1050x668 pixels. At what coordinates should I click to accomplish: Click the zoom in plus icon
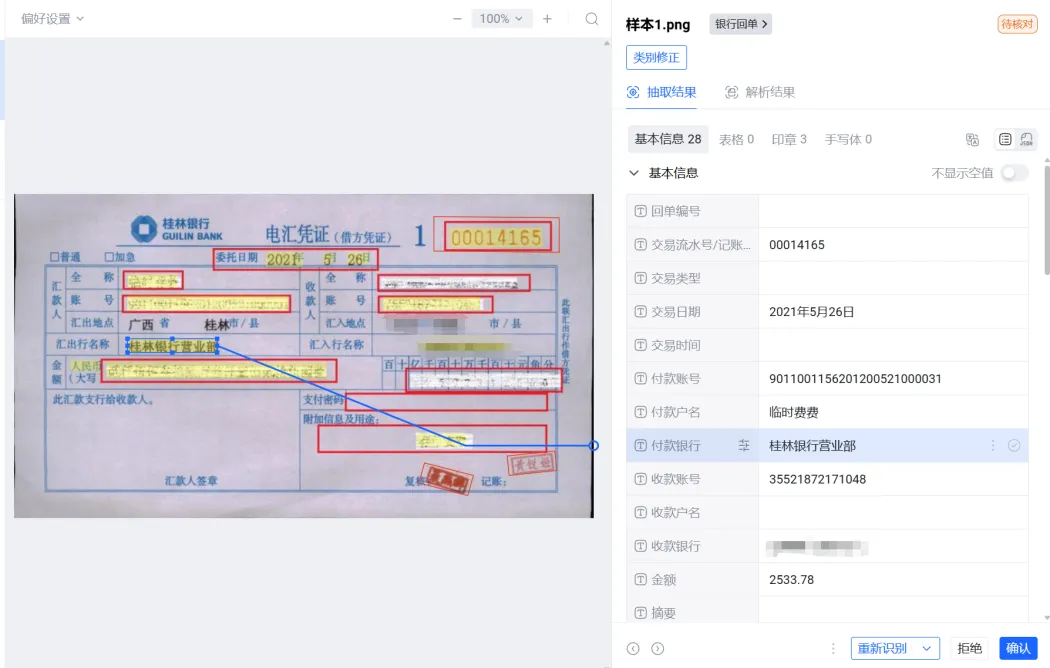click(547, 19)
